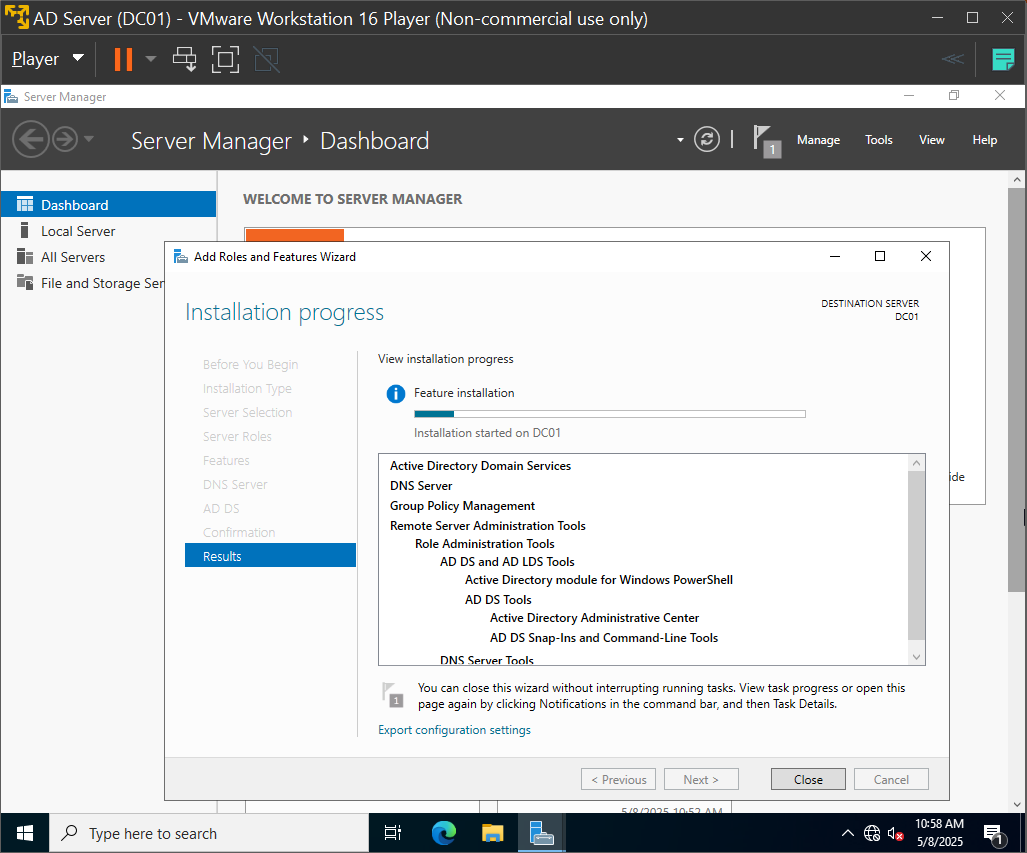Select AD DS Snap-Ins and Command-Line Tools
The width and height of the screenshot is (1027, 853).
pos(604,637)
